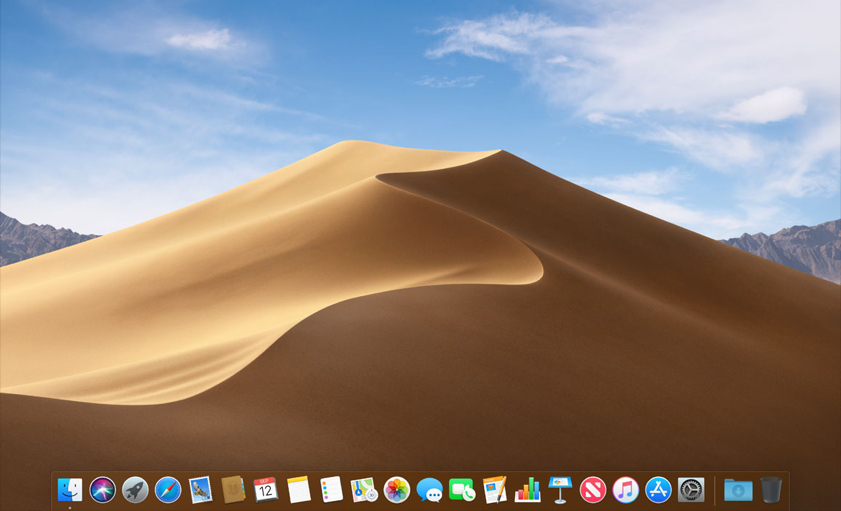Open the Notes app

coord(299,489)
